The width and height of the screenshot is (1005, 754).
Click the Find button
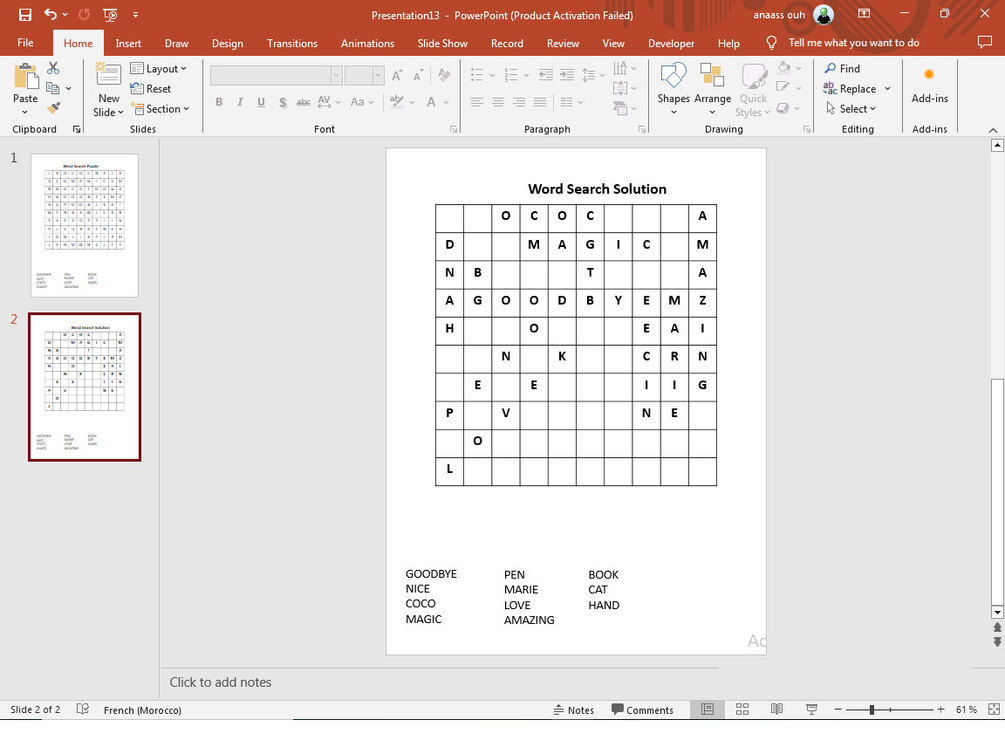coord(842,69)
